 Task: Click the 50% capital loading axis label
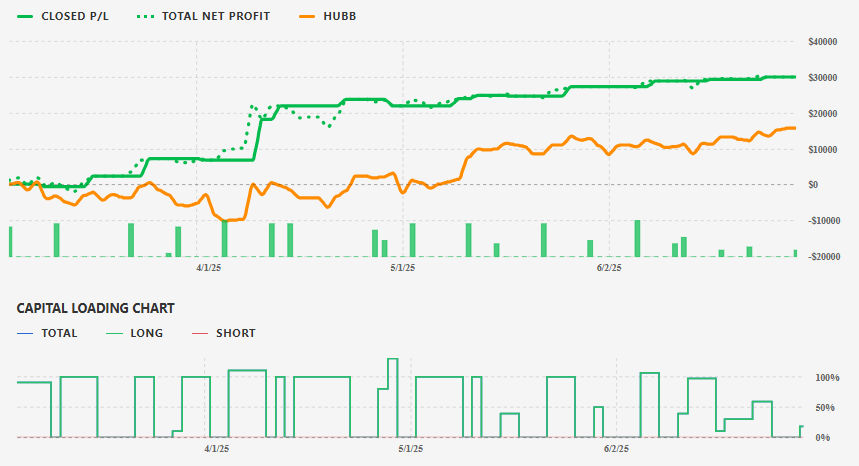coord(825,408)
